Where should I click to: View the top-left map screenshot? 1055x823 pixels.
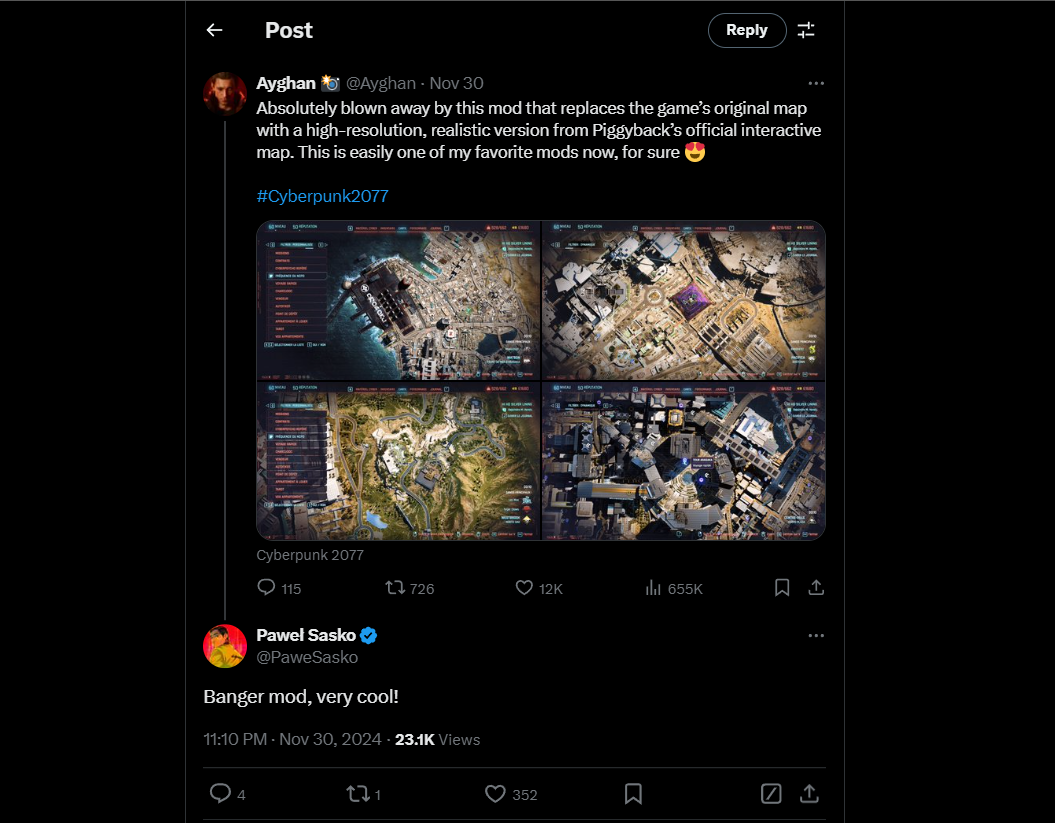[398, 300]
